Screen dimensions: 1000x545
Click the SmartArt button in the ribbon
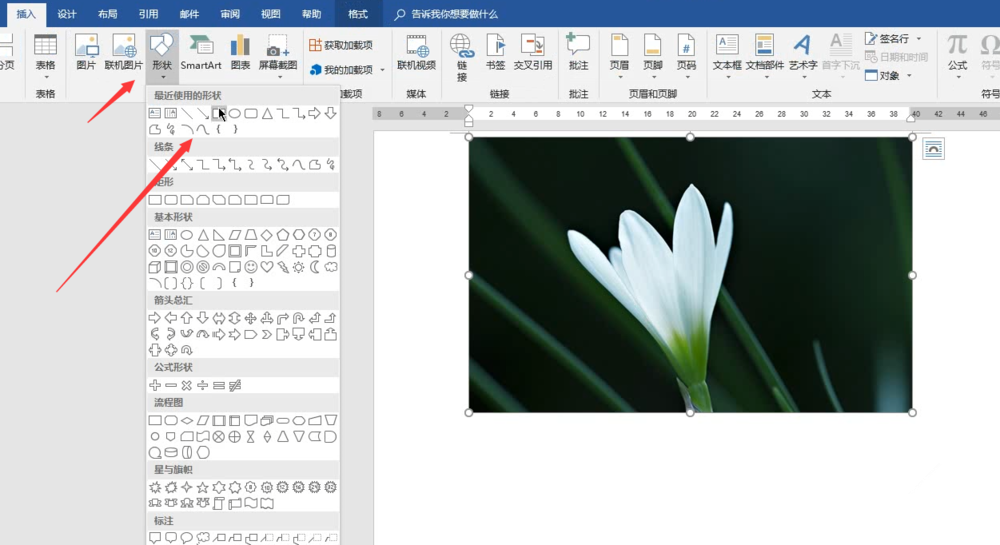tap(200, 52)
